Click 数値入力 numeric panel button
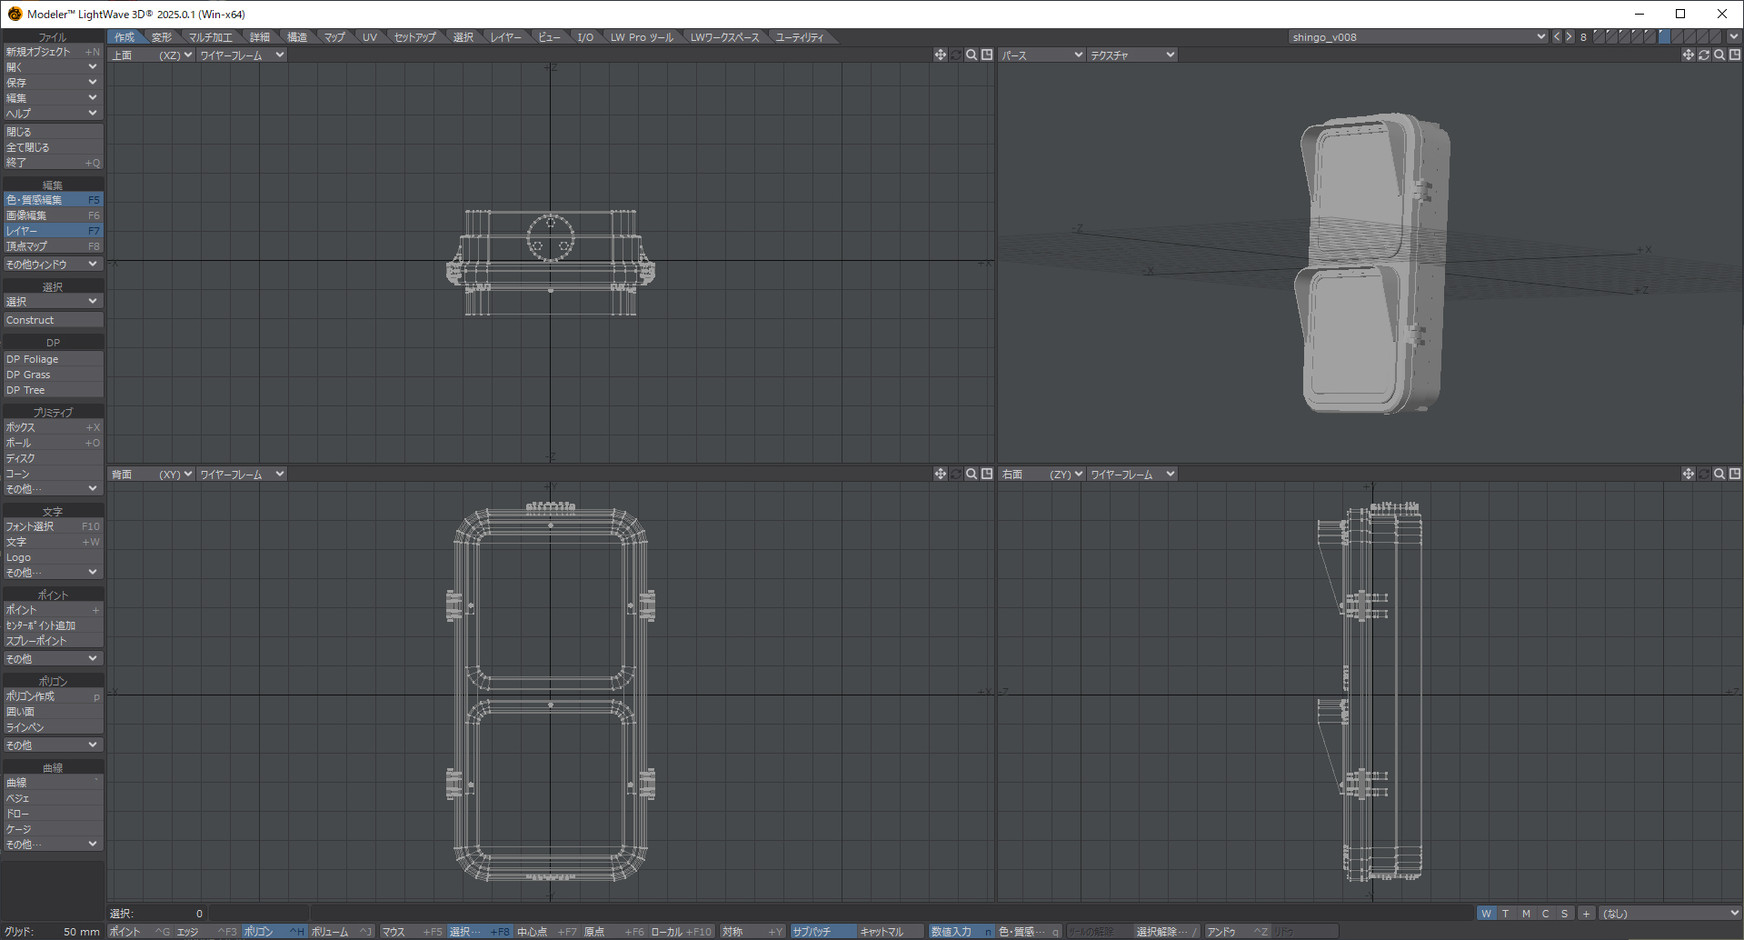 pos(961,932)
